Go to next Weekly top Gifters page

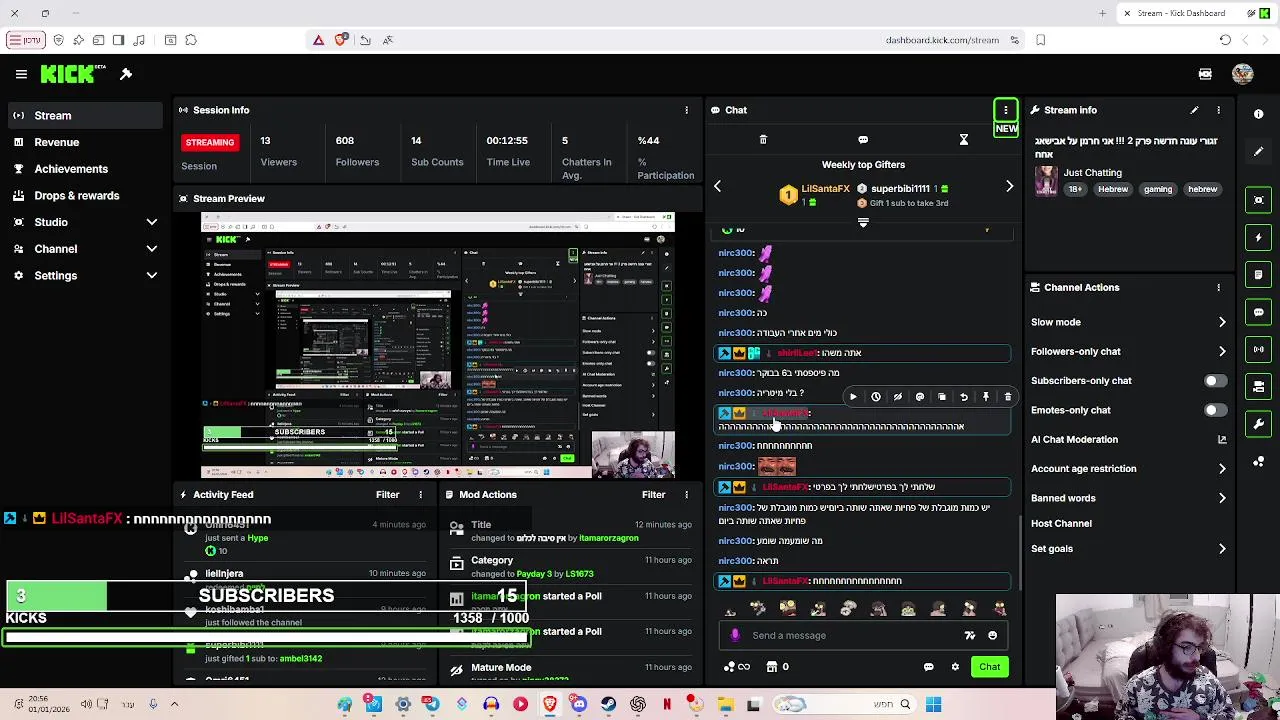tap(1009, 186)
